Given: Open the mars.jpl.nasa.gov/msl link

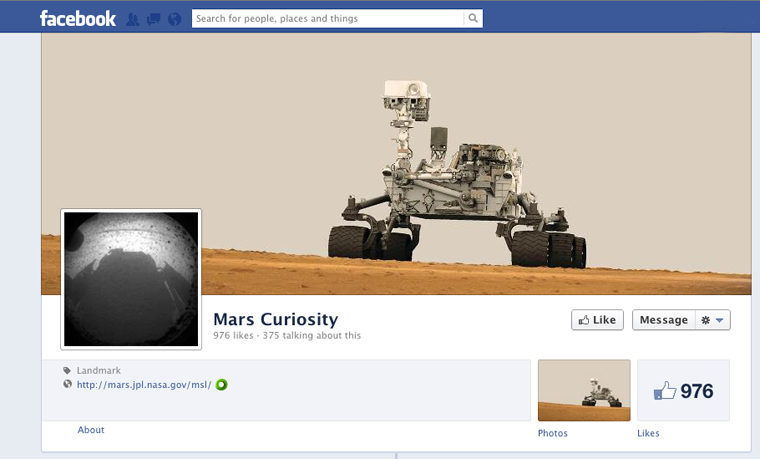Looking at the screenshot, I should pyautogui.click(x=144, y=385).
